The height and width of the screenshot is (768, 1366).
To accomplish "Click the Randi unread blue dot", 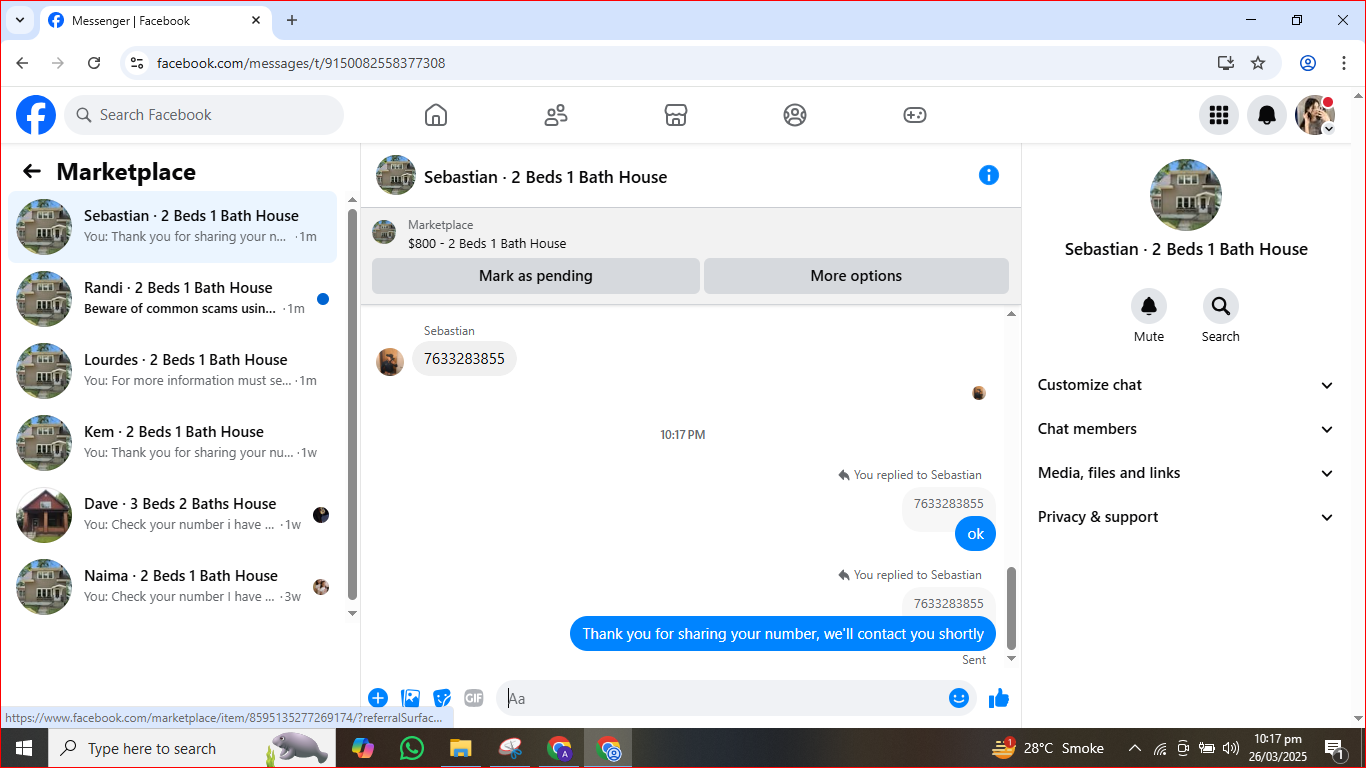I will (x=323, y=299).
